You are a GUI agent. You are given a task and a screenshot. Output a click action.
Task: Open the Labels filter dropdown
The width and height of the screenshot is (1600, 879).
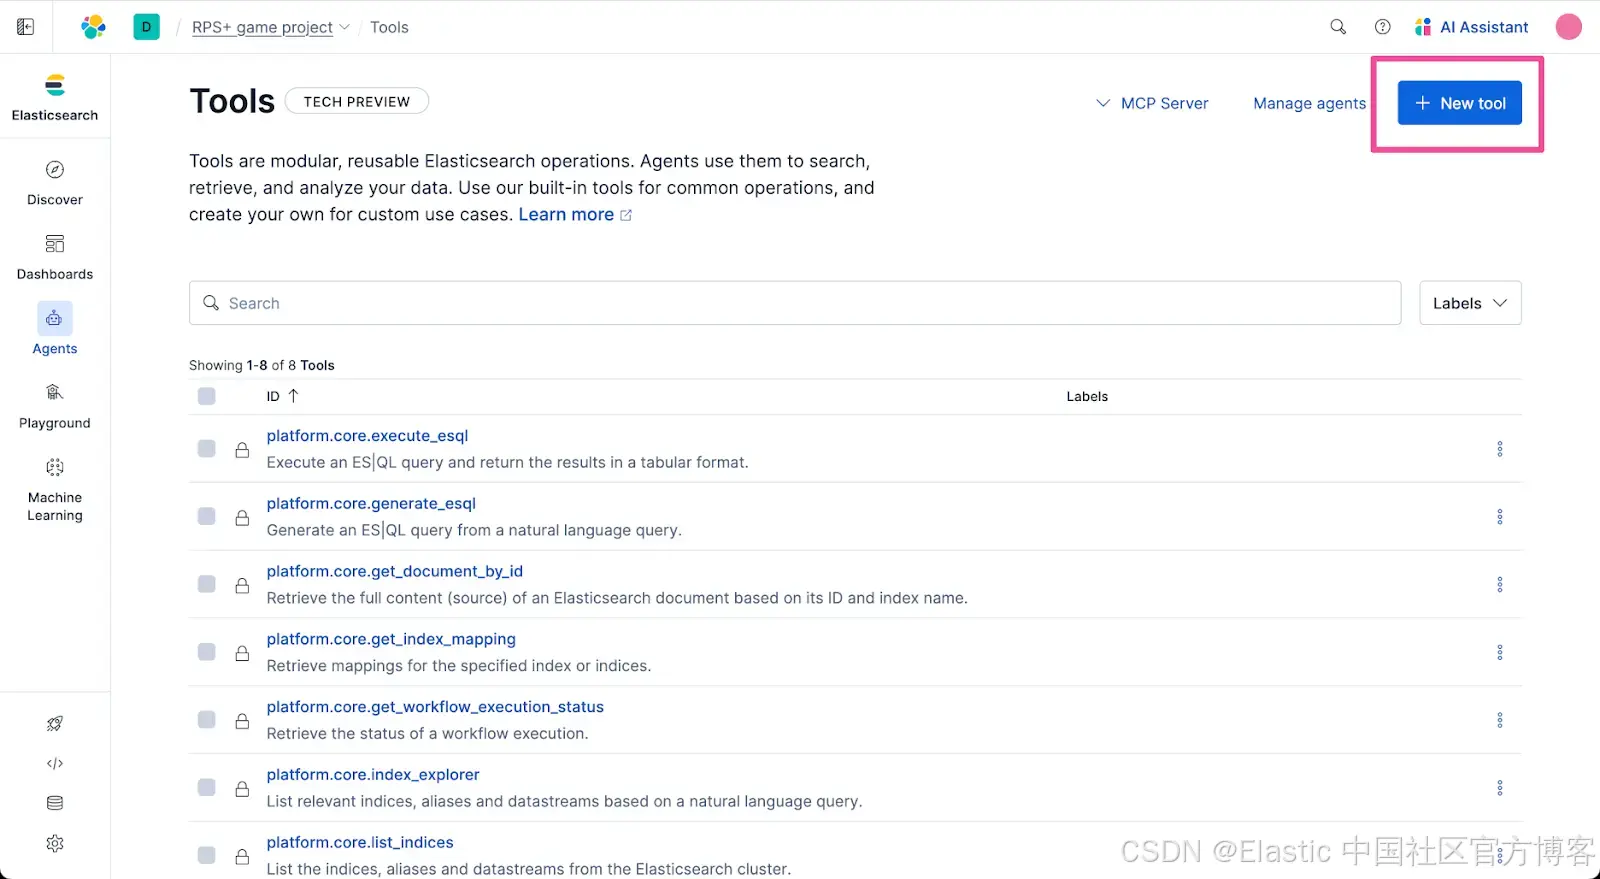click(x=1470, y=303)
